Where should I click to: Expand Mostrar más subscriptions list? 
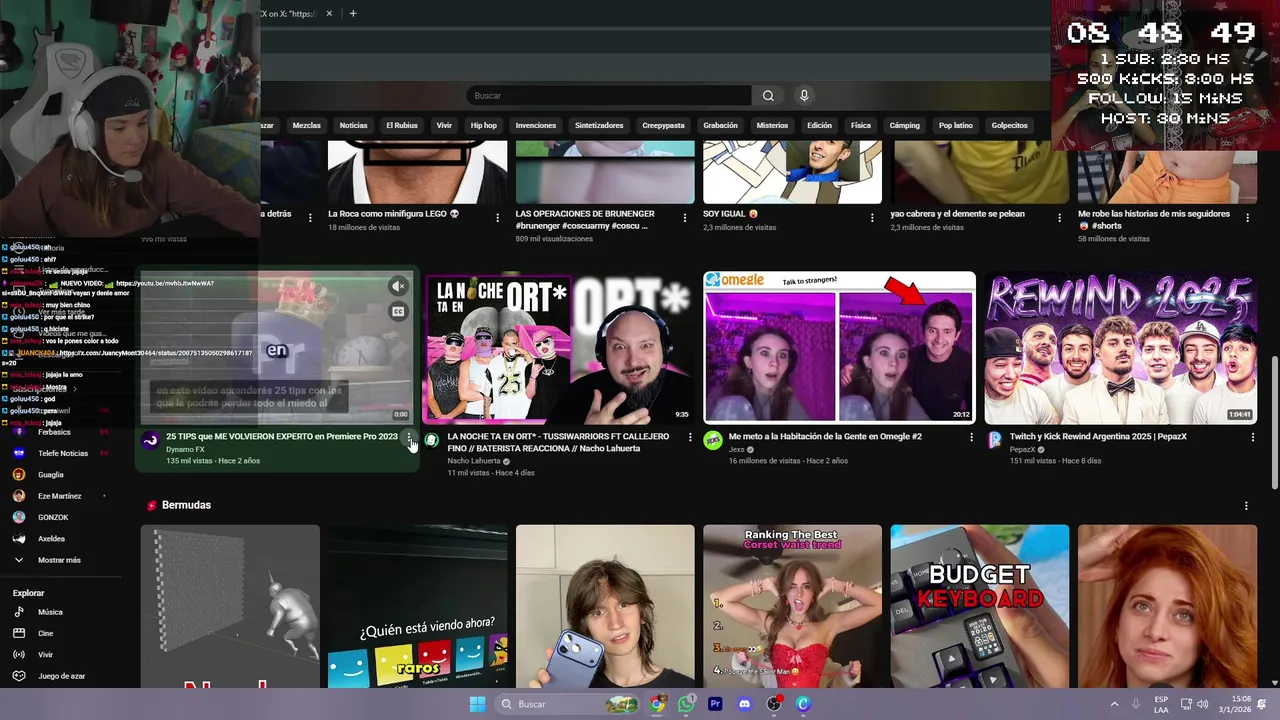pos(59,560)
